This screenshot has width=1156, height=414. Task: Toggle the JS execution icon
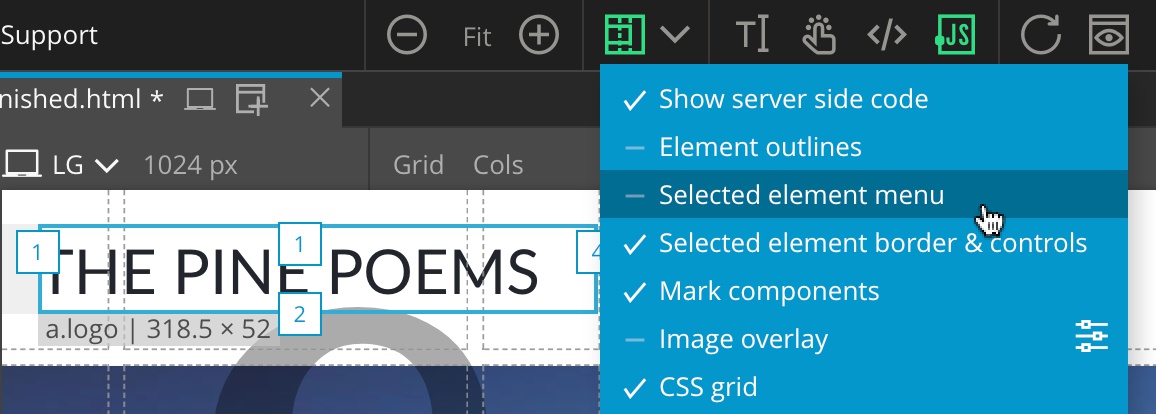pyautogui.click(x=955, y=35)
